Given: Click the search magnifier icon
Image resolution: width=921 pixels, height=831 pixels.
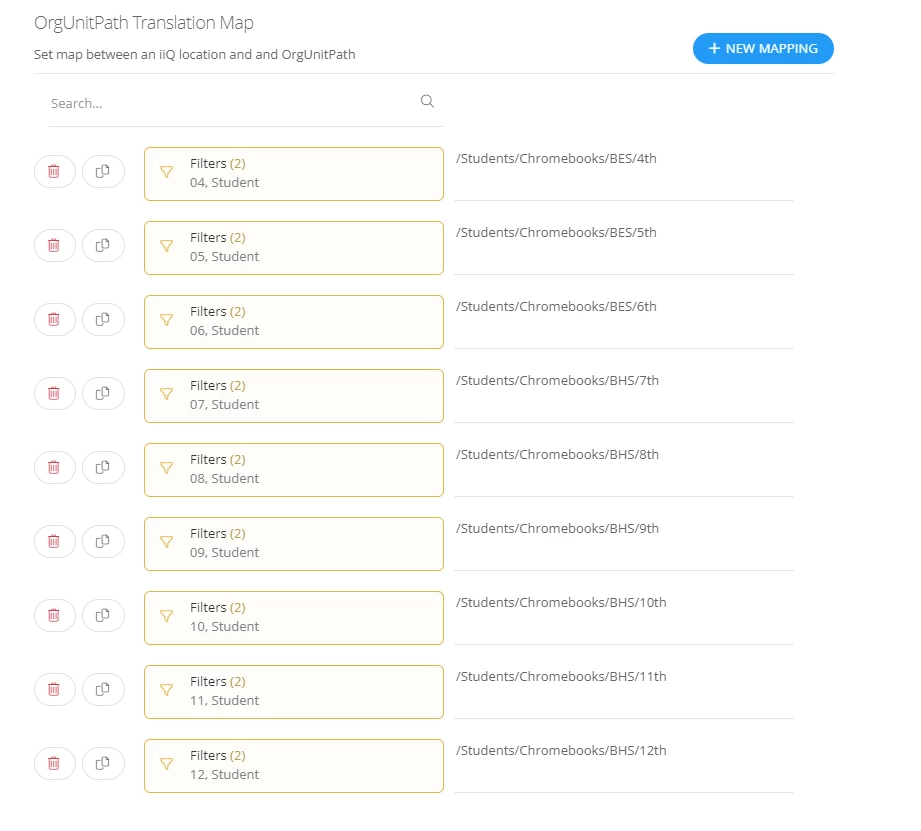Looking at the screenshot, I should (427, 102).
